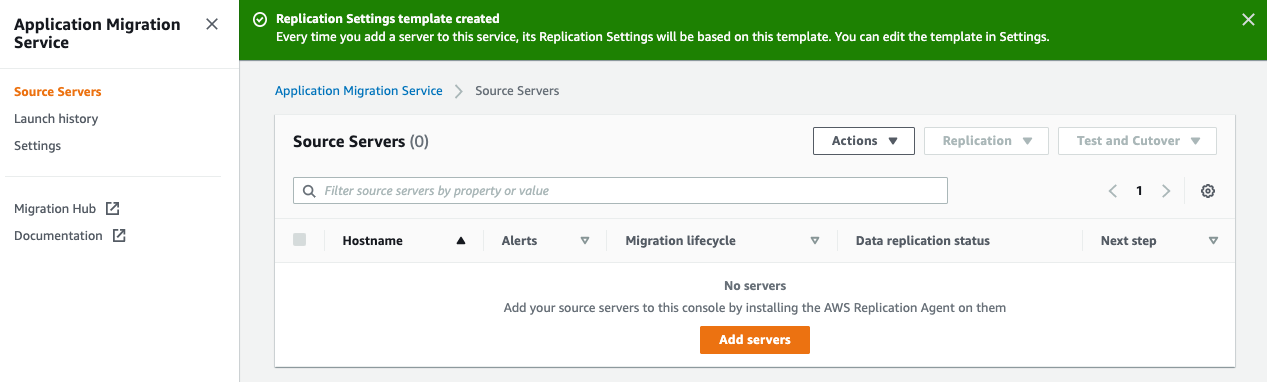
Task: Click the Source Servers (0) heading
Action: pos(361,142)
